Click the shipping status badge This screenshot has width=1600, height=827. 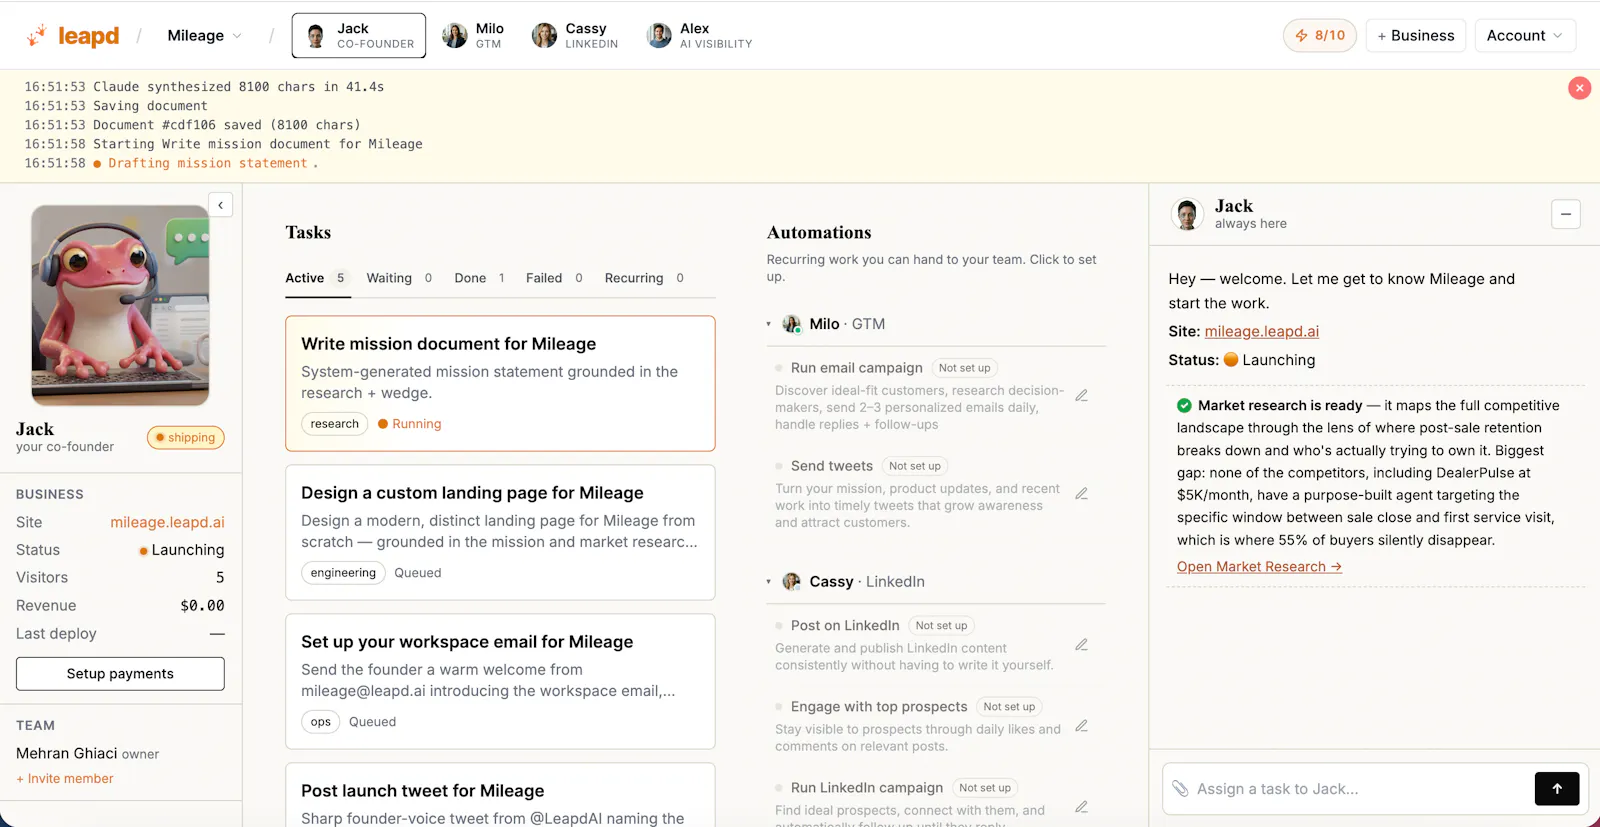pos(186,437)
